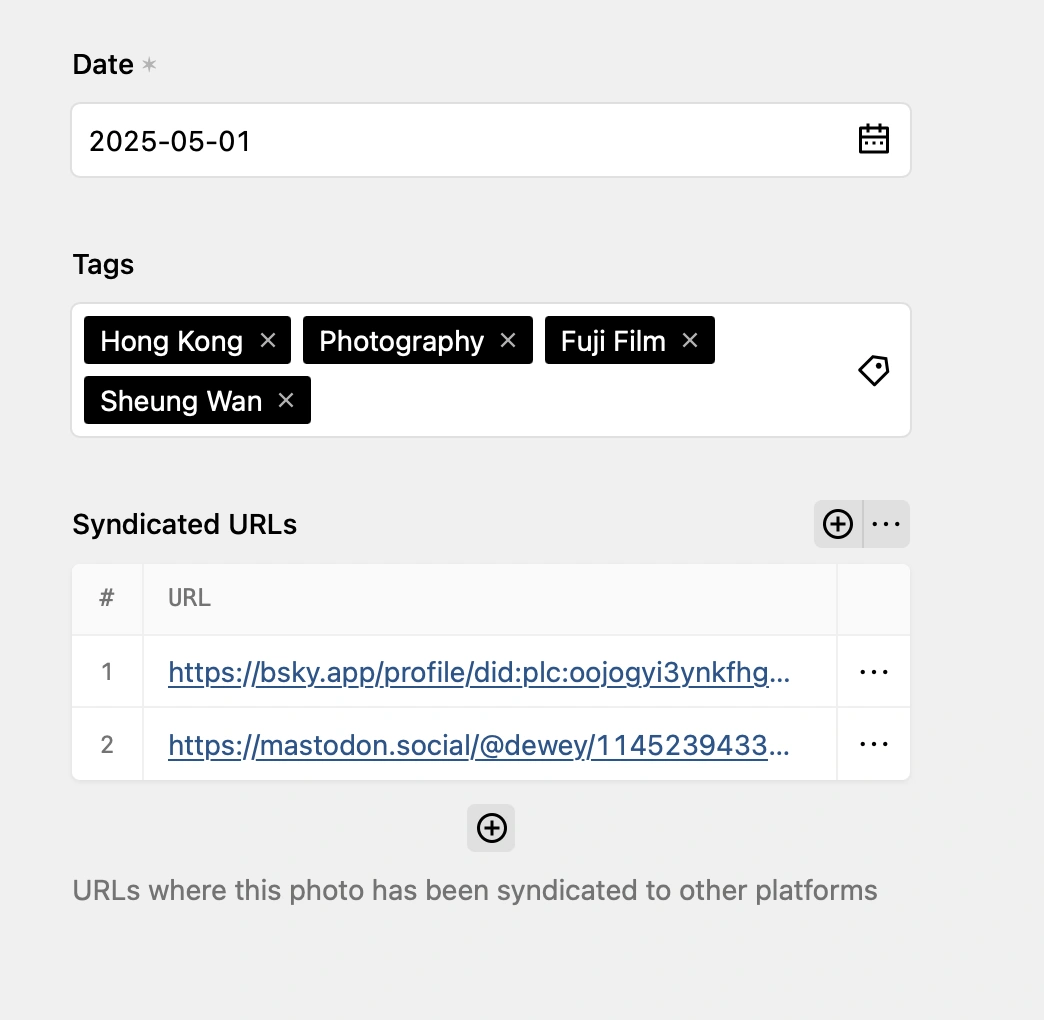Remove the Hong Kong tag
This screenshot has height=1020, width=1044.
point(268,341)
